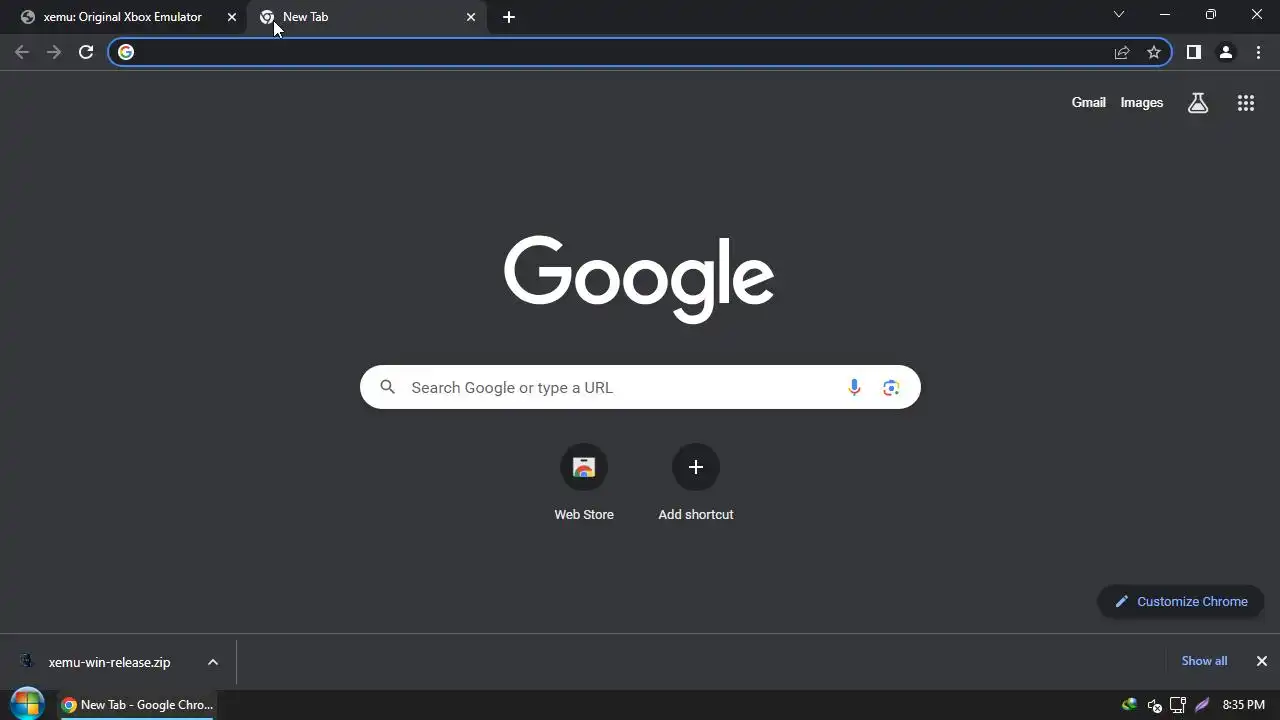Go forward using the Forward arrow

tap(54, 52)
